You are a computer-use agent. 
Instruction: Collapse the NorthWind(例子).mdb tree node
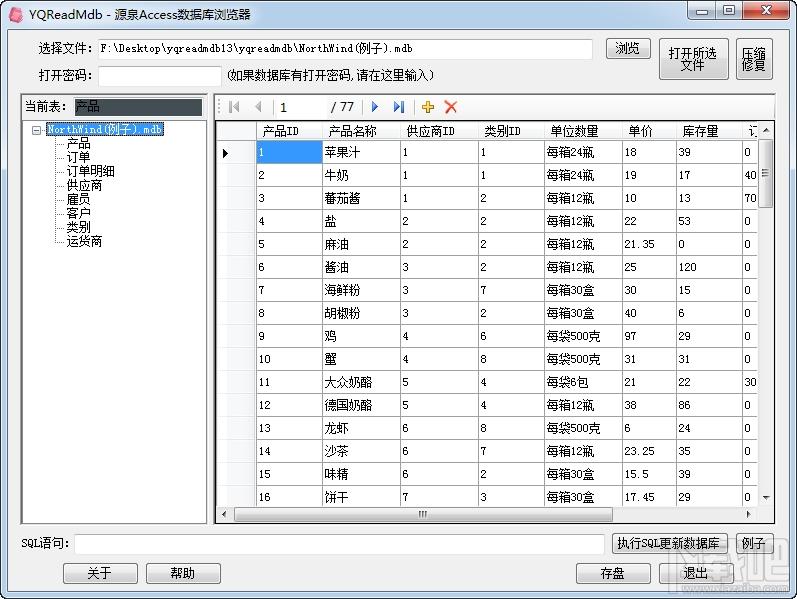pos(36,130)
